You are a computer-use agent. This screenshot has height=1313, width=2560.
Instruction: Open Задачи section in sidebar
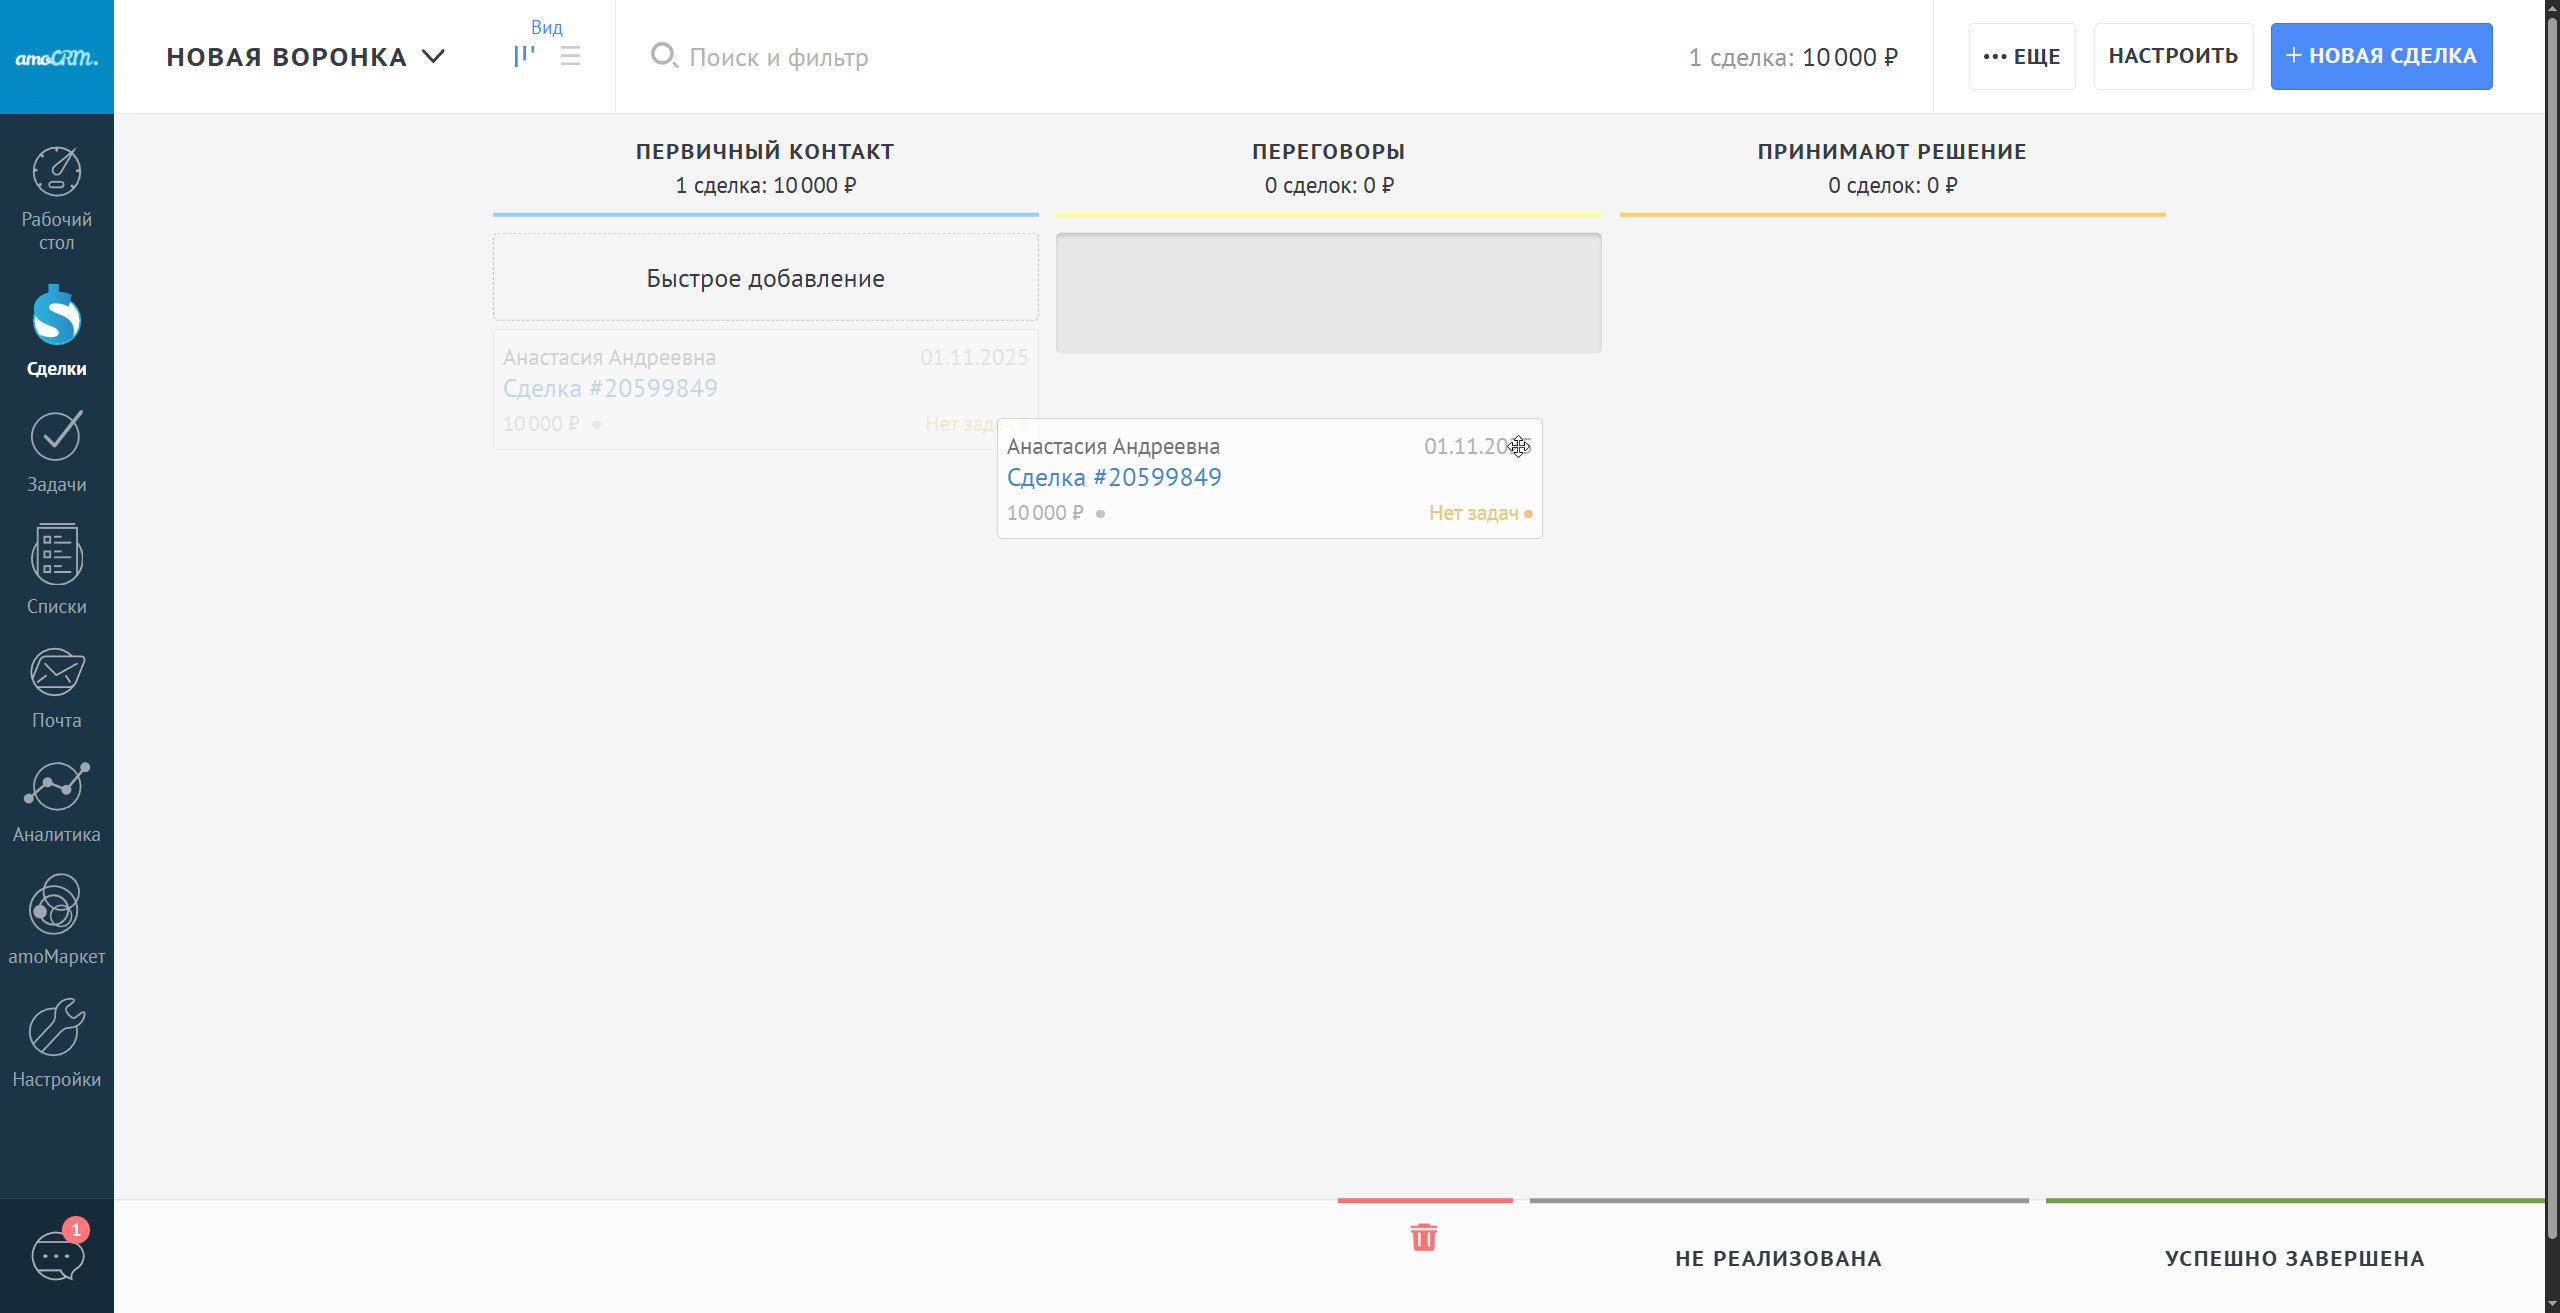(x=56, y=451)
